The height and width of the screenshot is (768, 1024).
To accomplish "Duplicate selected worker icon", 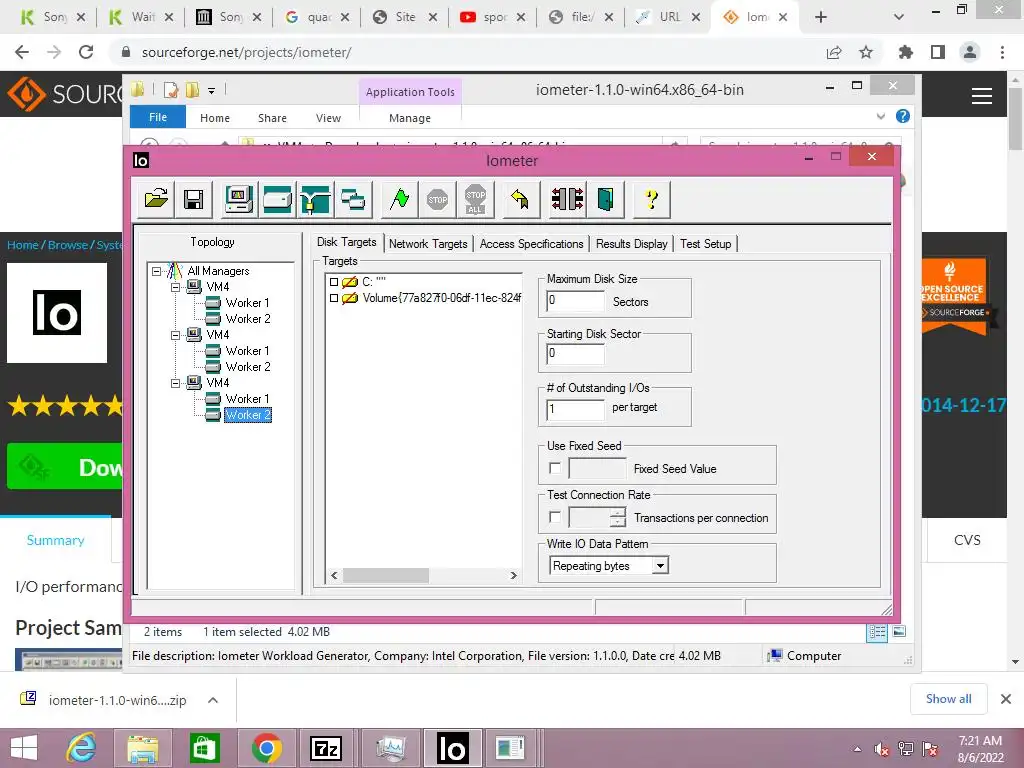I will 353,199.
